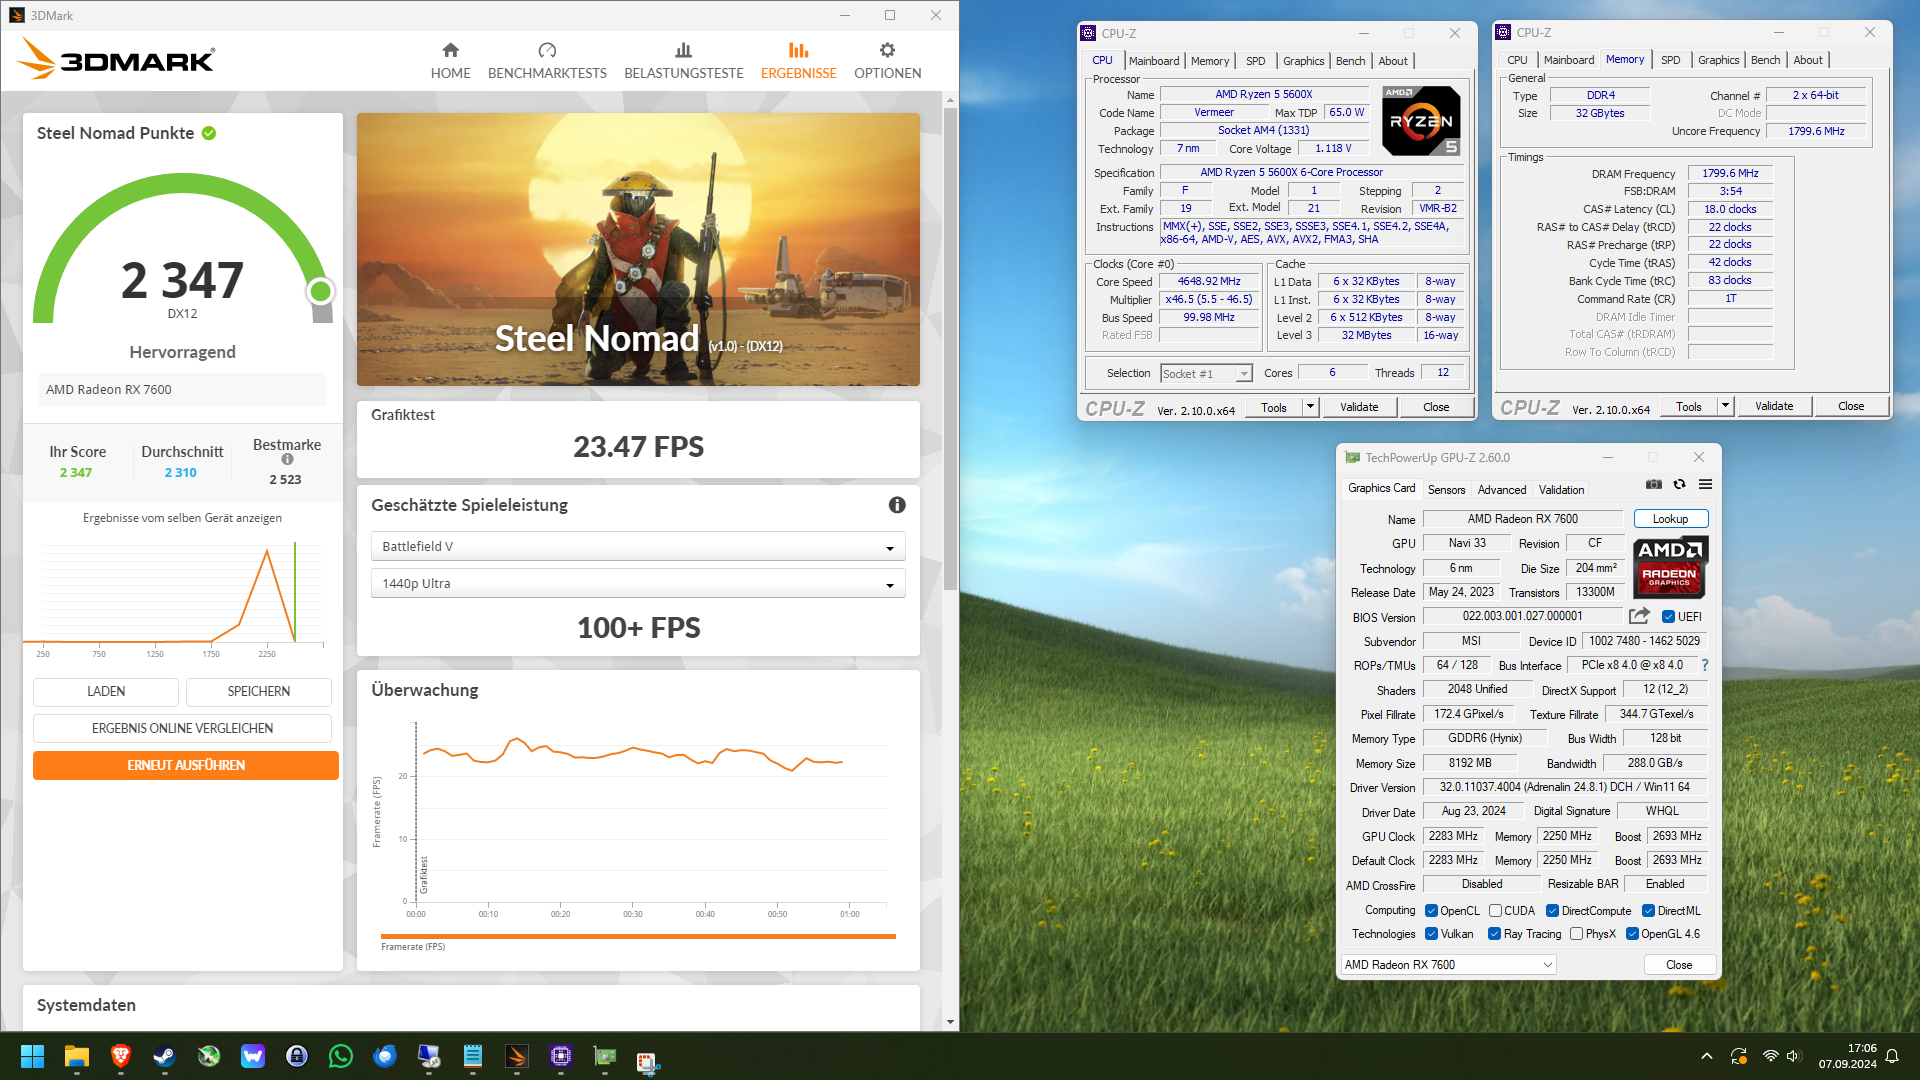
Task: Open Brave browser from taskbar
Action: 121,1056
